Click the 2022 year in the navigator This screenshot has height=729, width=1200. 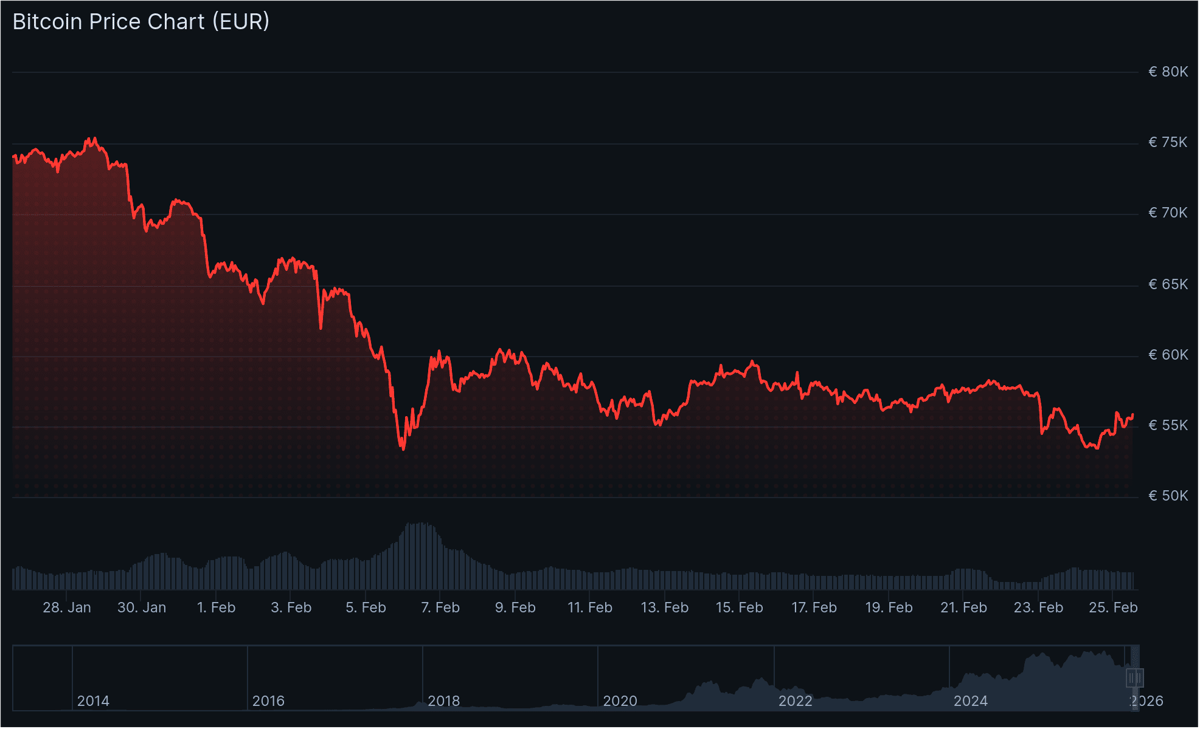(795, 701)
